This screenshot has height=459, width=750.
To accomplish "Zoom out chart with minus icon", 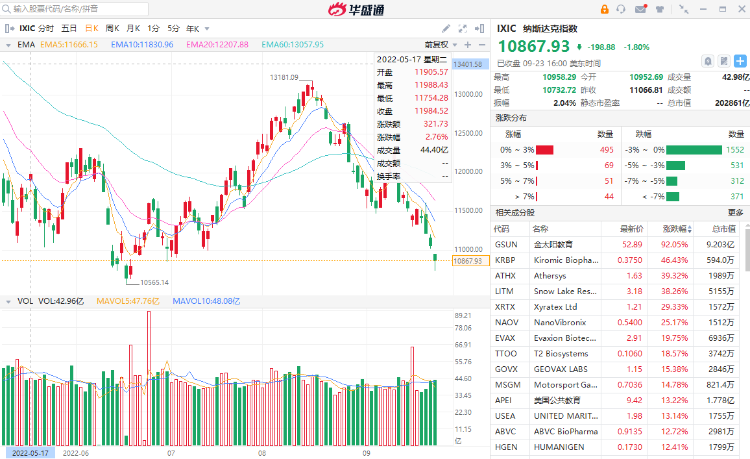I will [482, 45].
